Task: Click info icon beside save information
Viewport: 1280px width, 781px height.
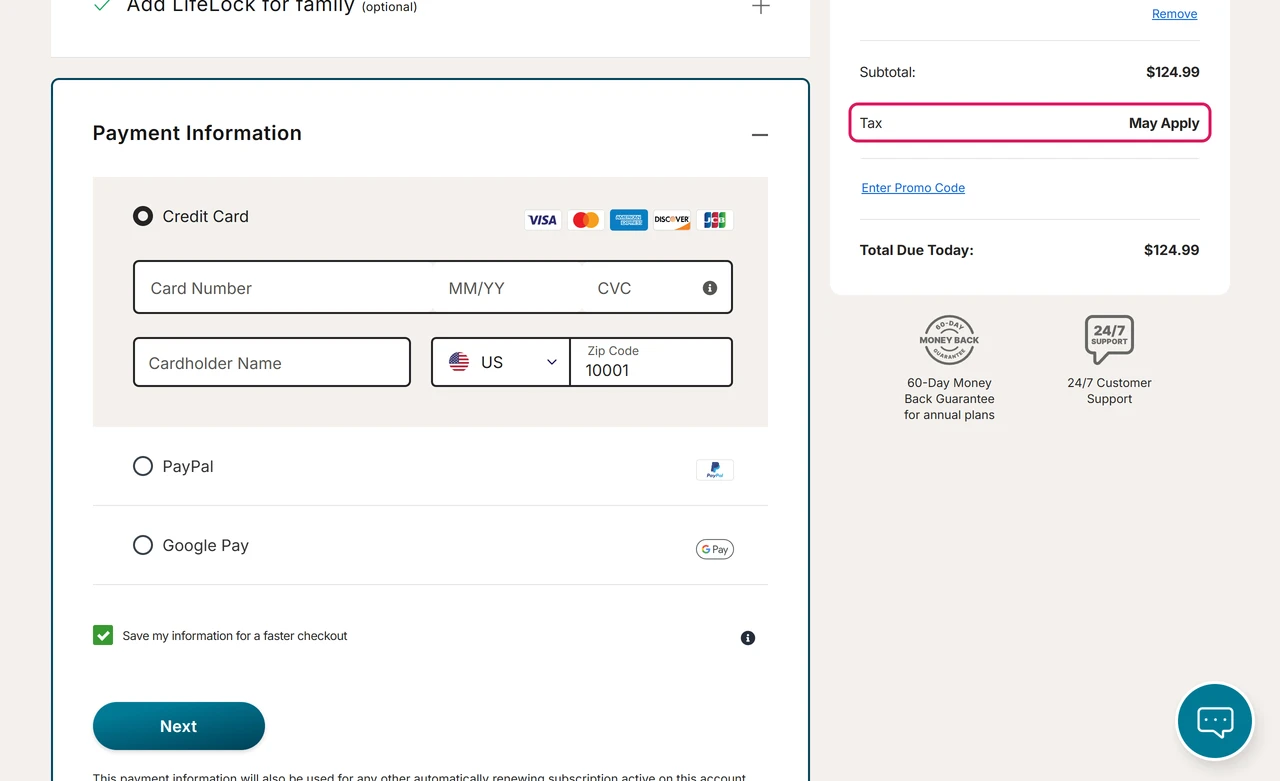Action: pyautogui.click(x=748, y=638)
